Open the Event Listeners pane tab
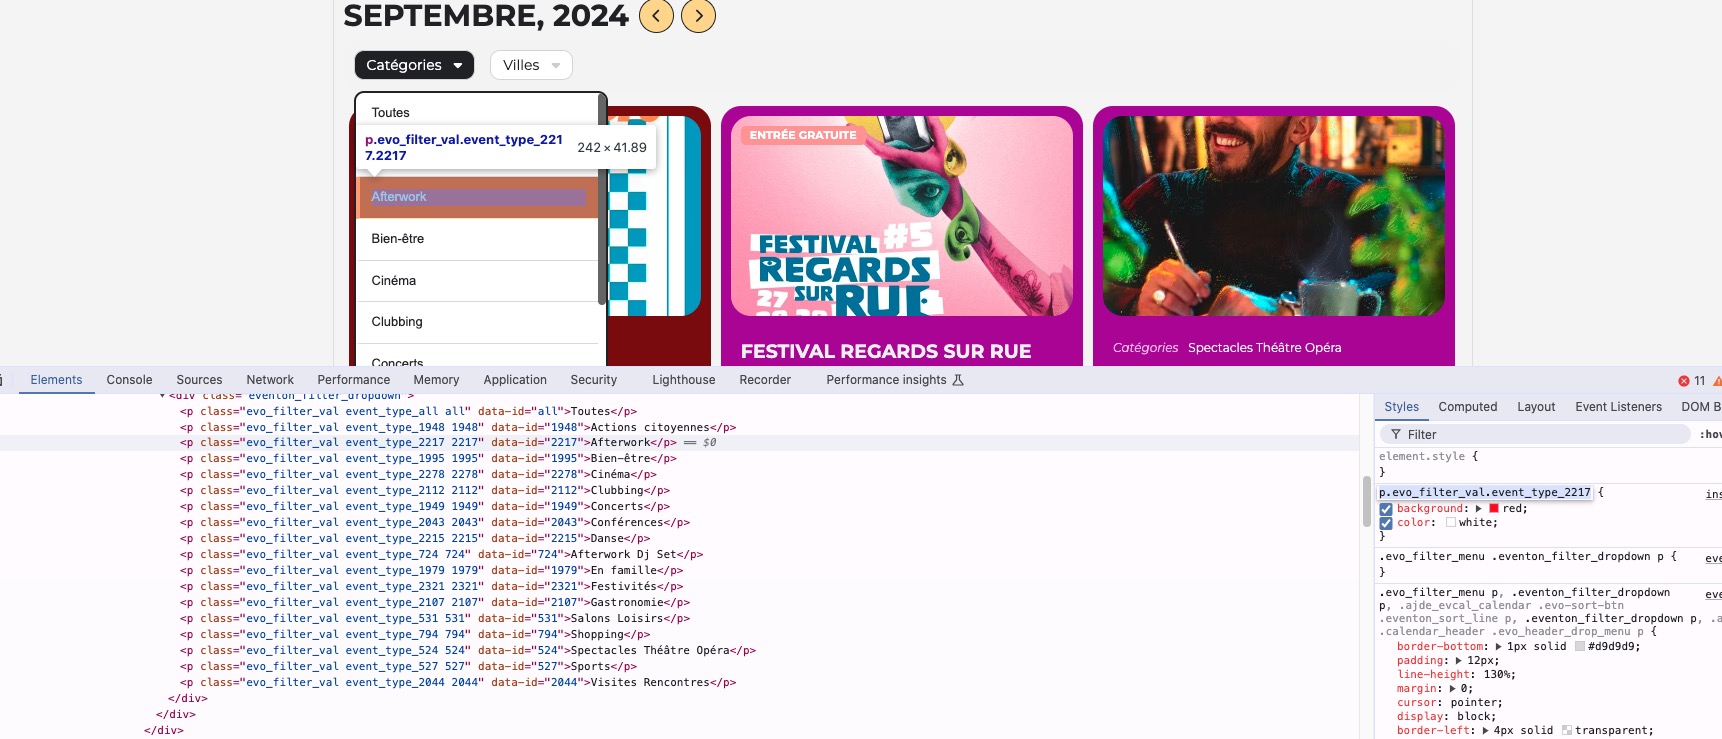This screenshot has width=1722, height=739. (1618, 407)
